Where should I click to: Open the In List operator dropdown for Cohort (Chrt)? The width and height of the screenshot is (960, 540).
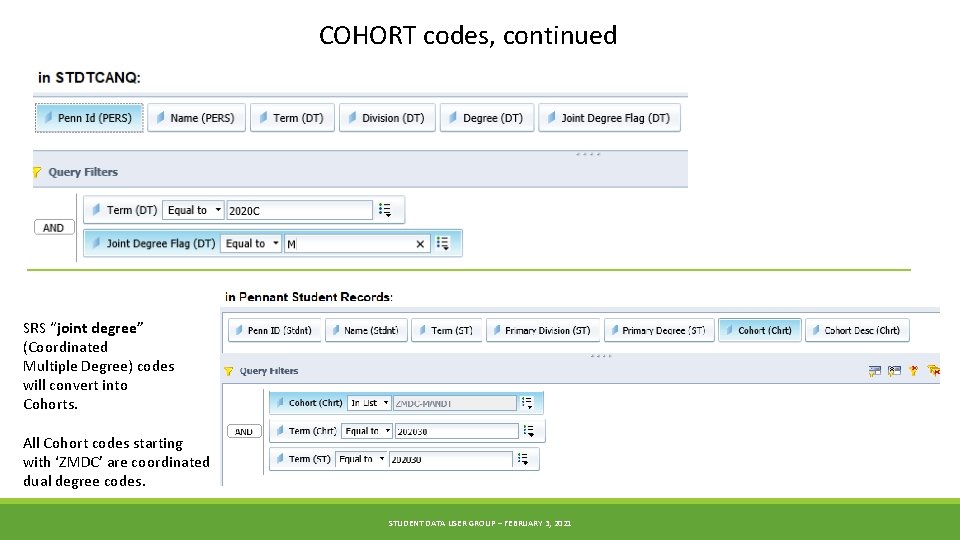point(369,402)
